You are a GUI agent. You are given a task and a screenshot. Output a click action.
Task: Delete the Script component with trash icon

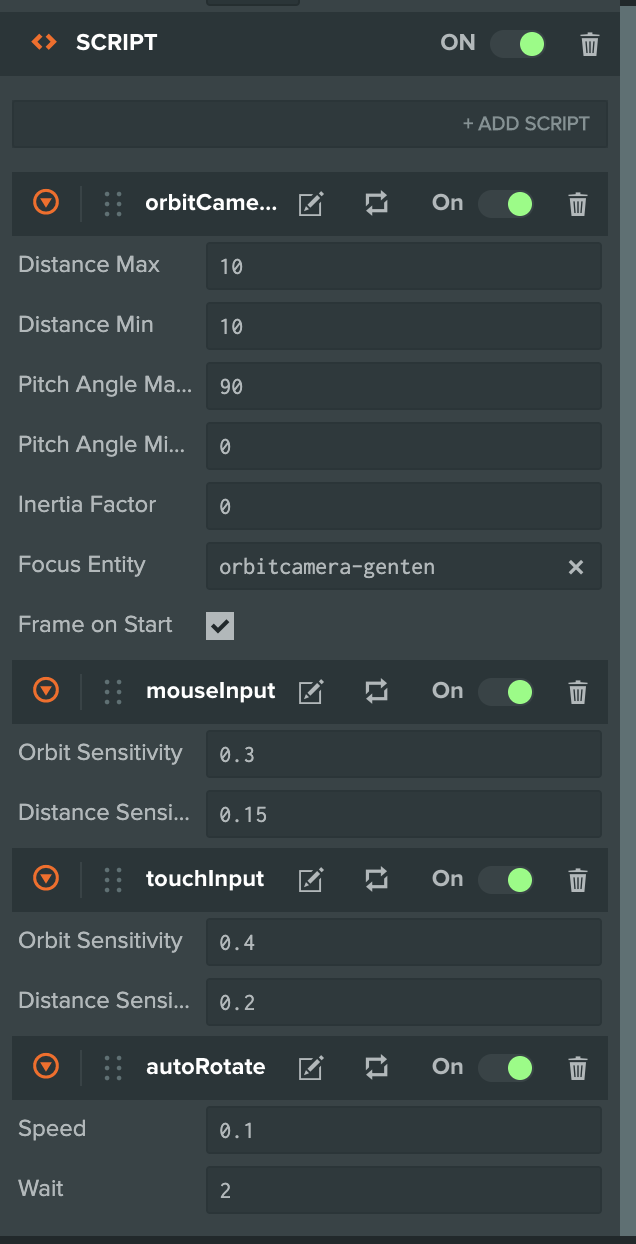tap(590, 44)
